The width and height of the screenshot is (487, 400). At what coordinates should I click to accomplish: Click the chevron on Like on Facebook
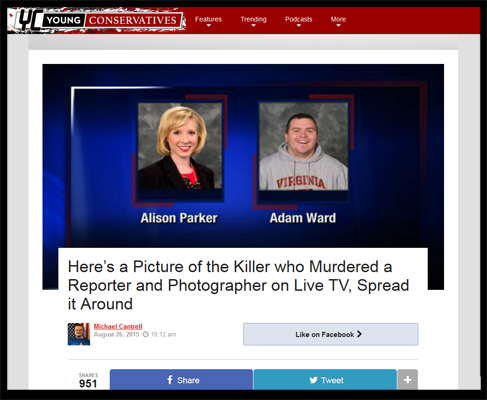359,334
